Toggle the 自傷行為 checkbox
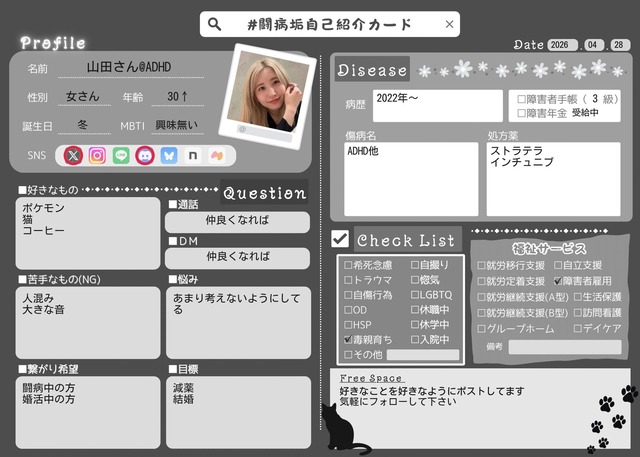 (348, 295)
